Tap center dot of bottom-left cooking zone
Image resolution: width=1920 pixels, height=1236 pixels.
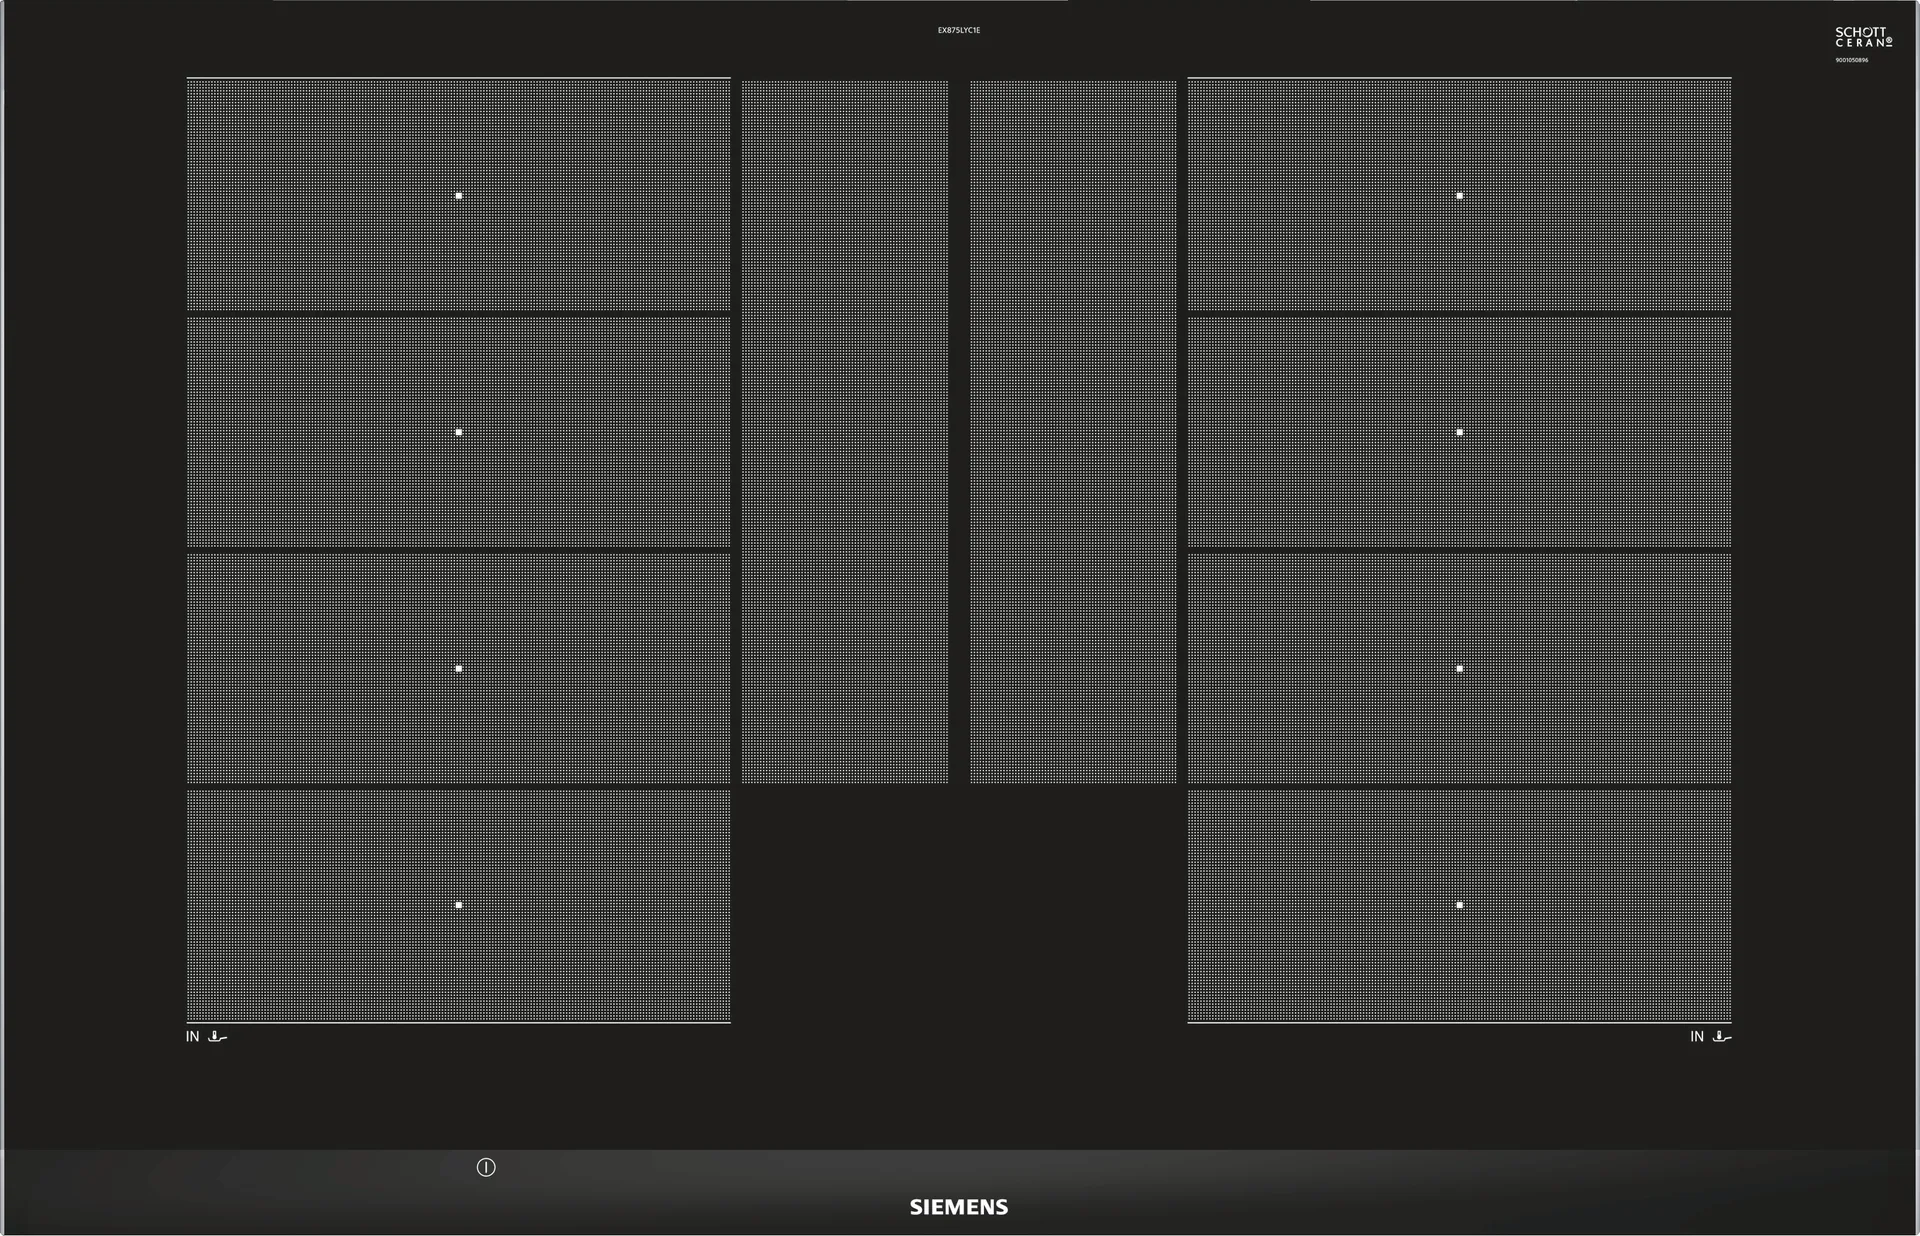[458, 905]
